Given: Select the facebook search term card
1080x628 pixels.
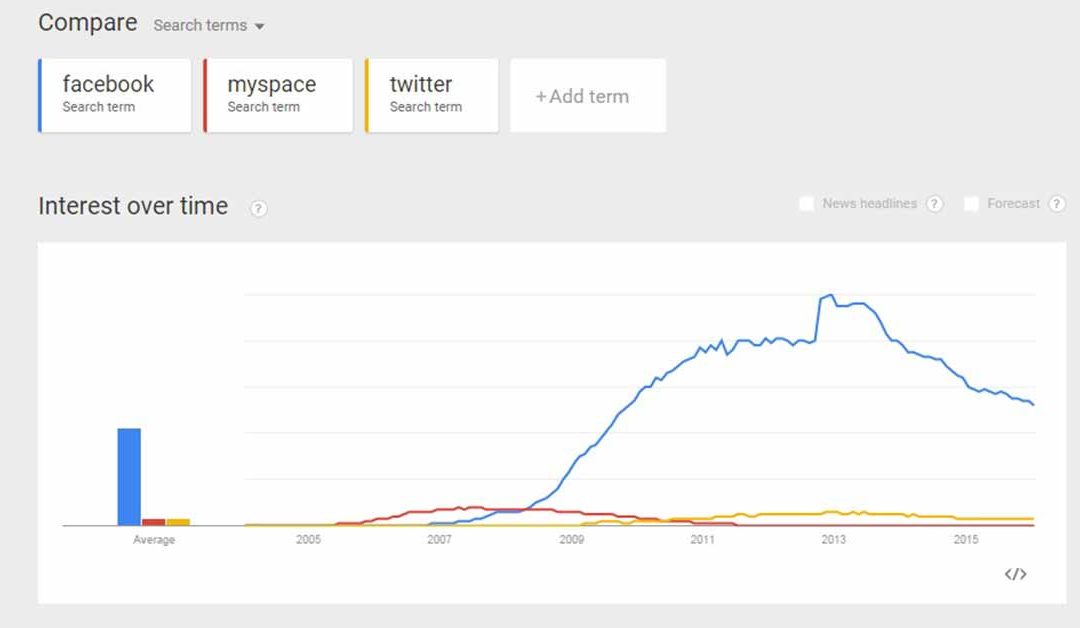Looking at the screenshot, I should pos(114,95).
